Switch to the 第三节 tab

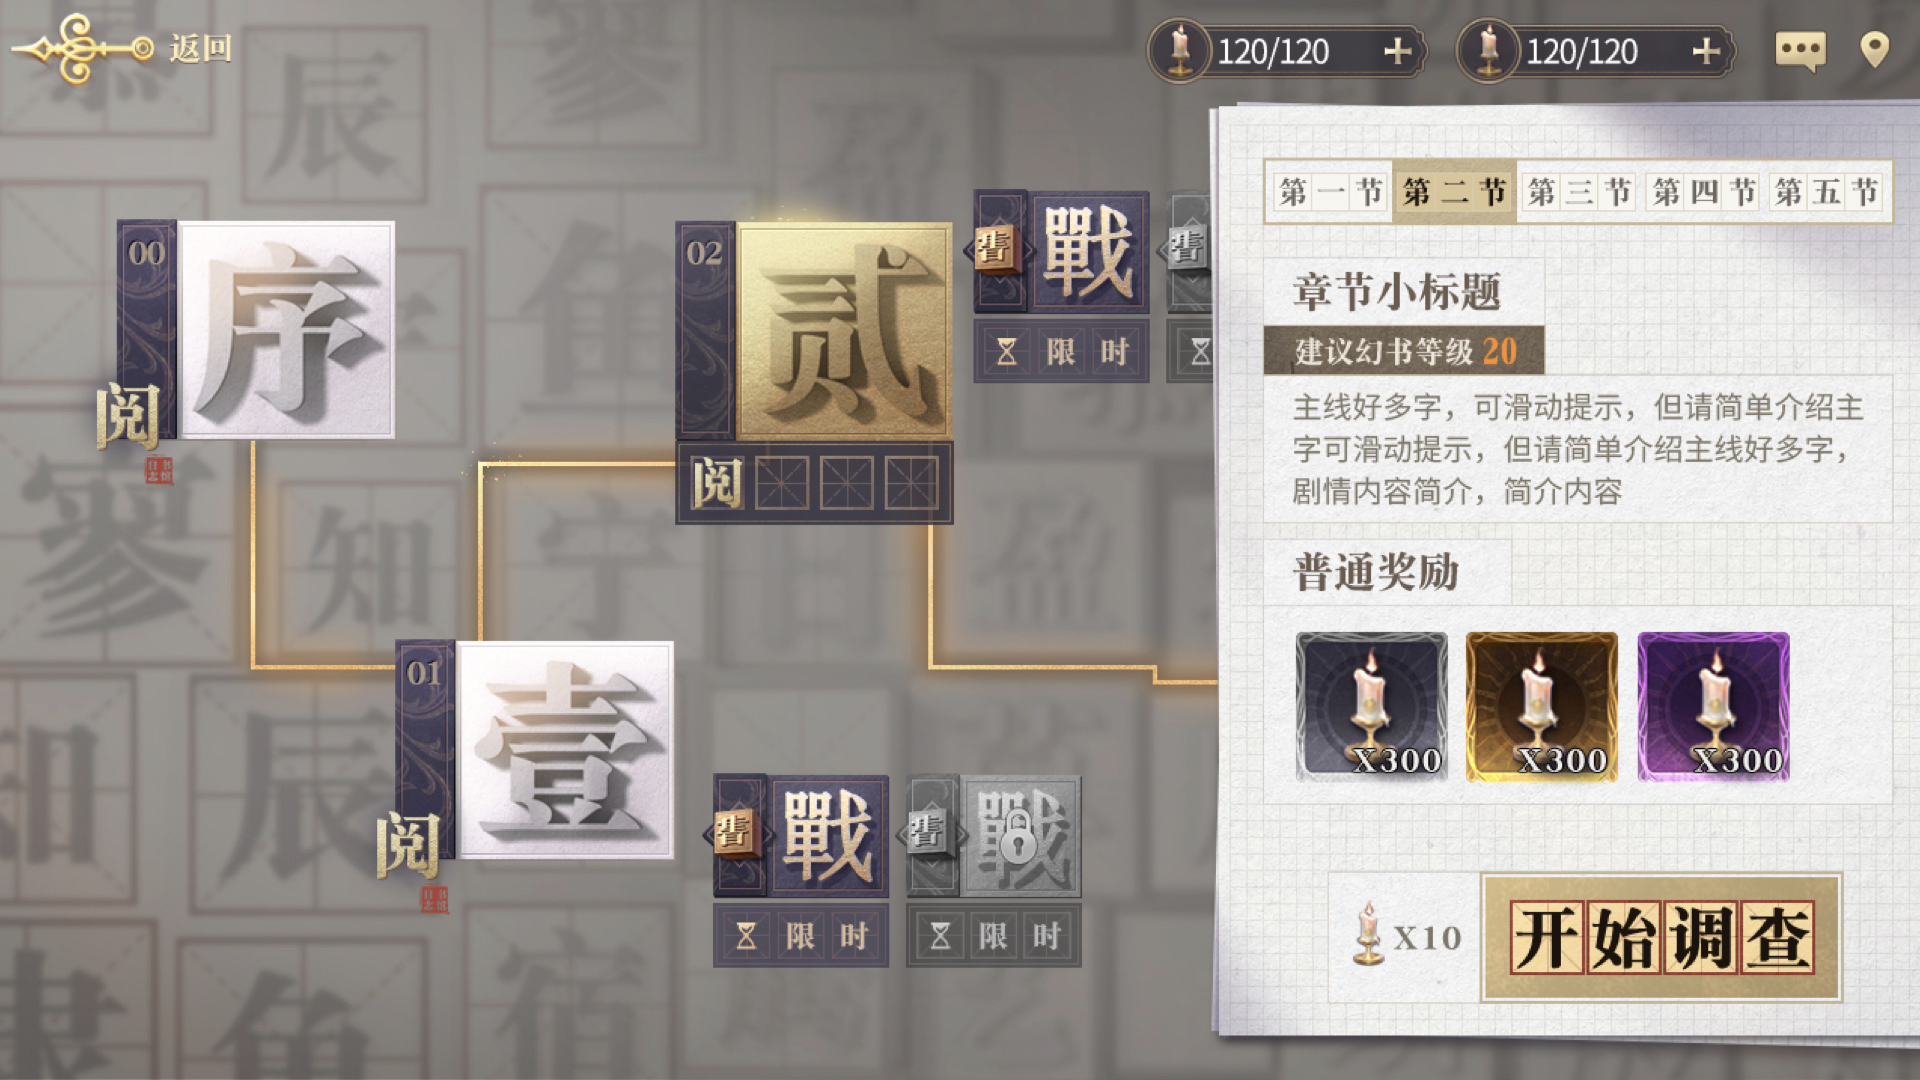tap(1579, 191)
